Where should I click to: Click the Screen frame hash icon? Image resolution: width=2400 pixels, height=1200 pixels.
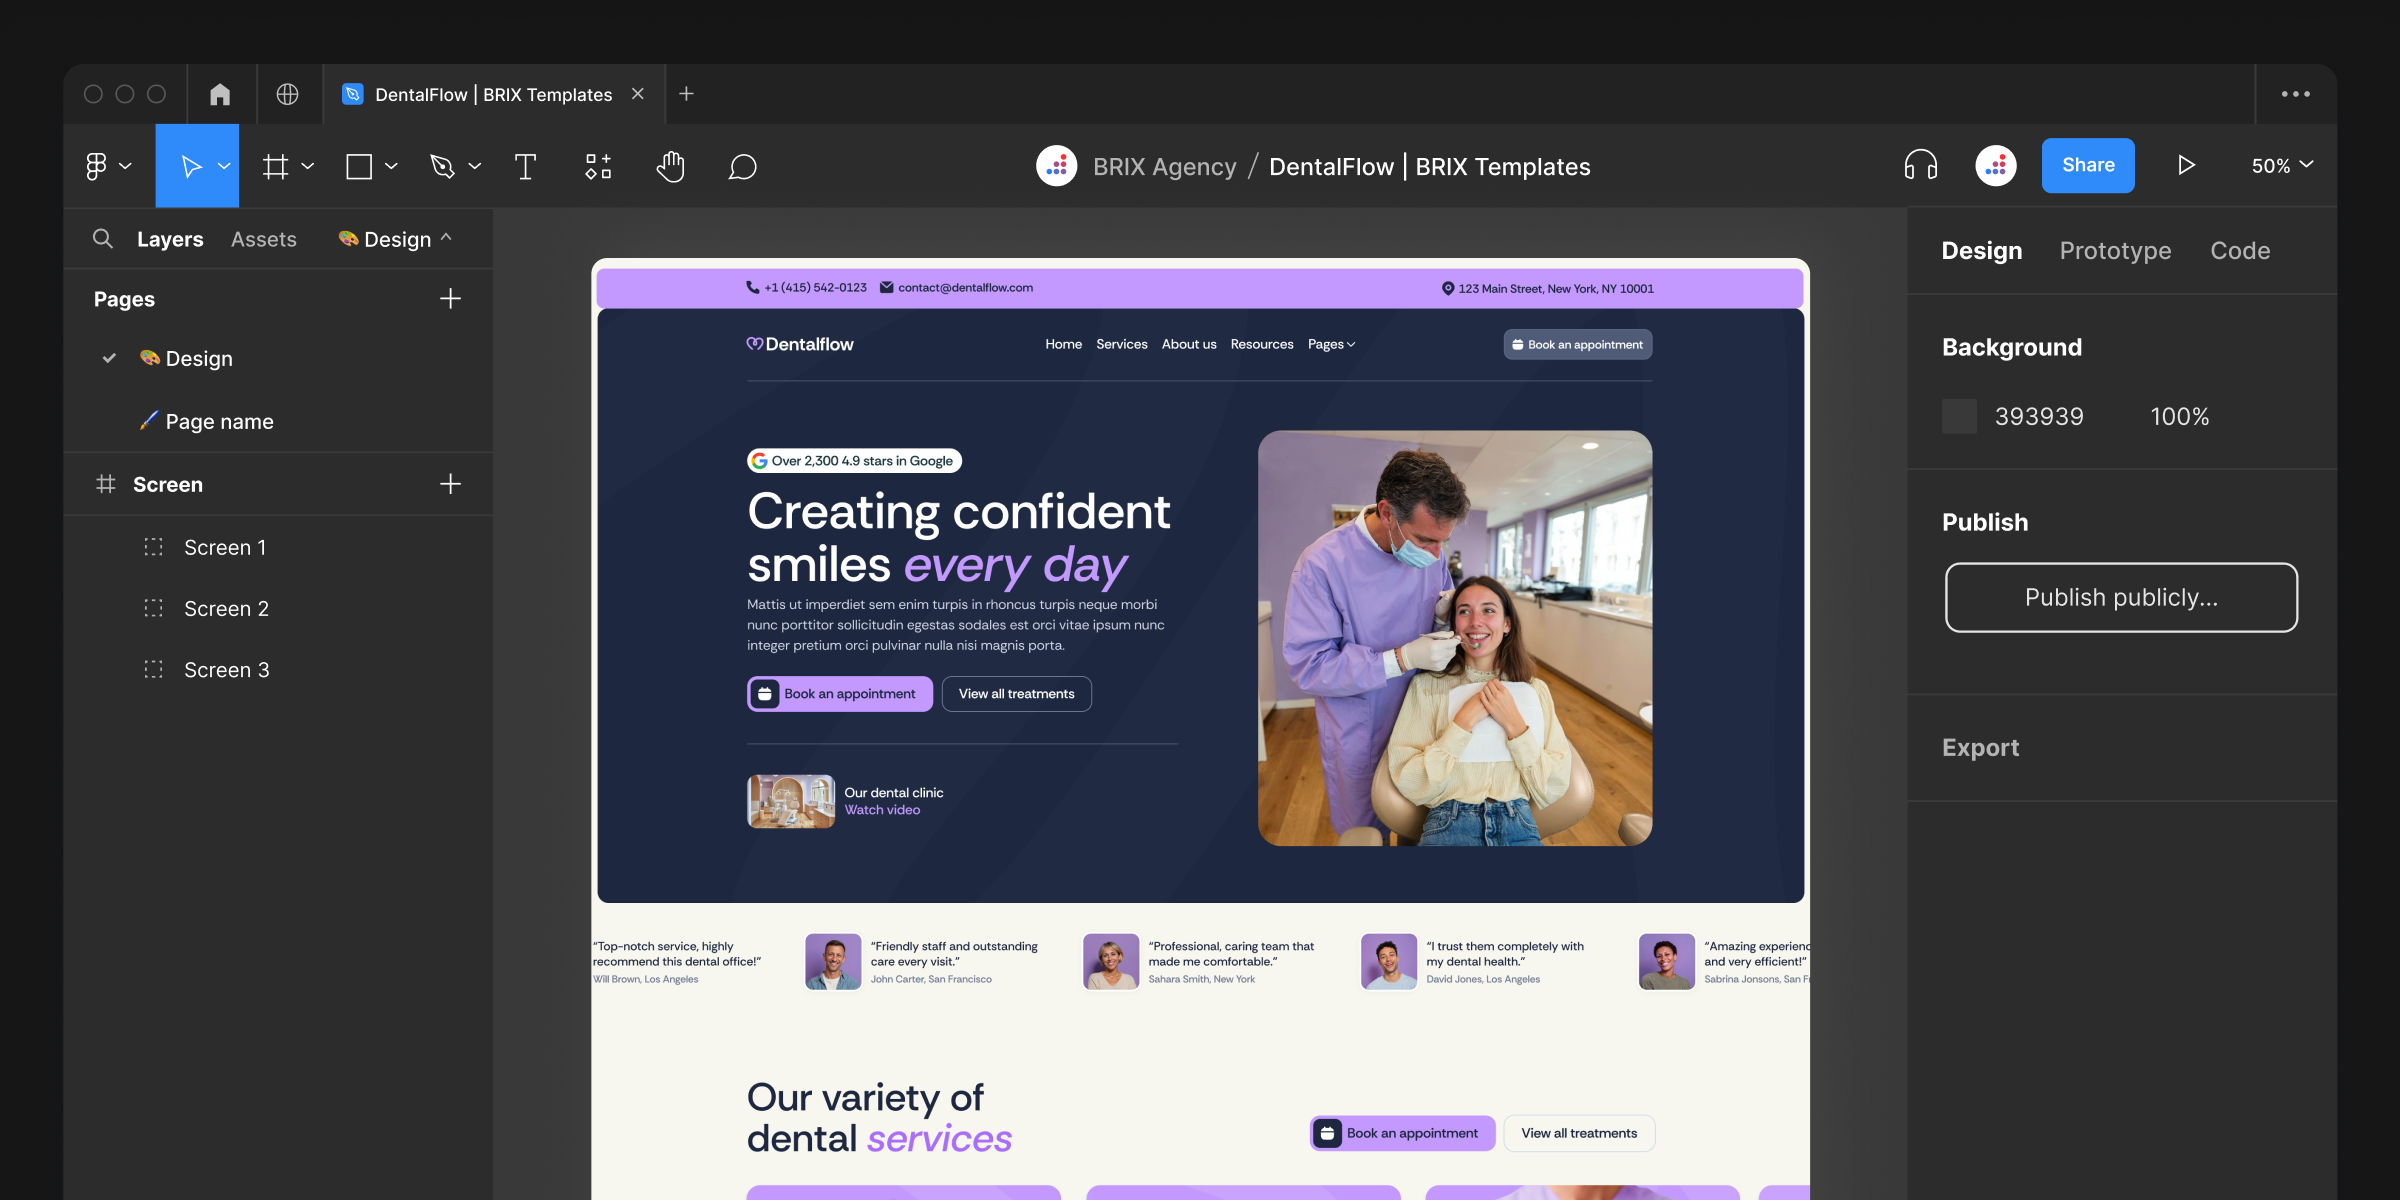pyautogui.click(x=106, y=484)
